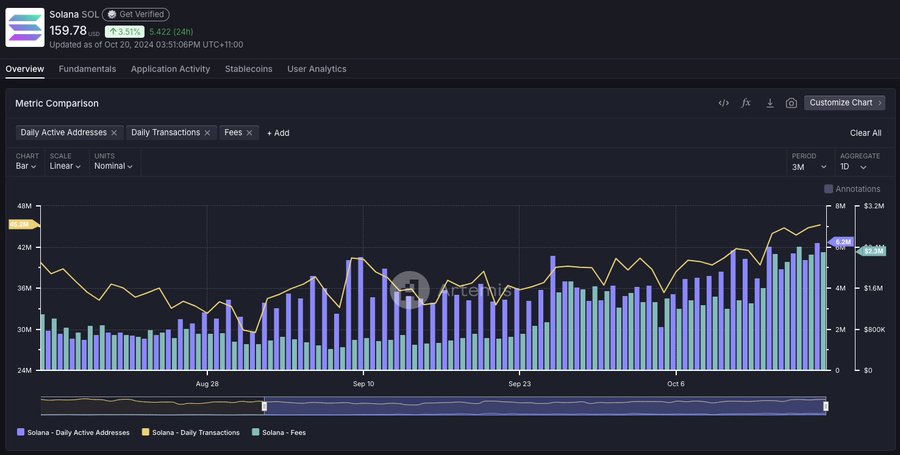
Task: Open the Stablecoins tab
Action: click(x=249, y=69)
